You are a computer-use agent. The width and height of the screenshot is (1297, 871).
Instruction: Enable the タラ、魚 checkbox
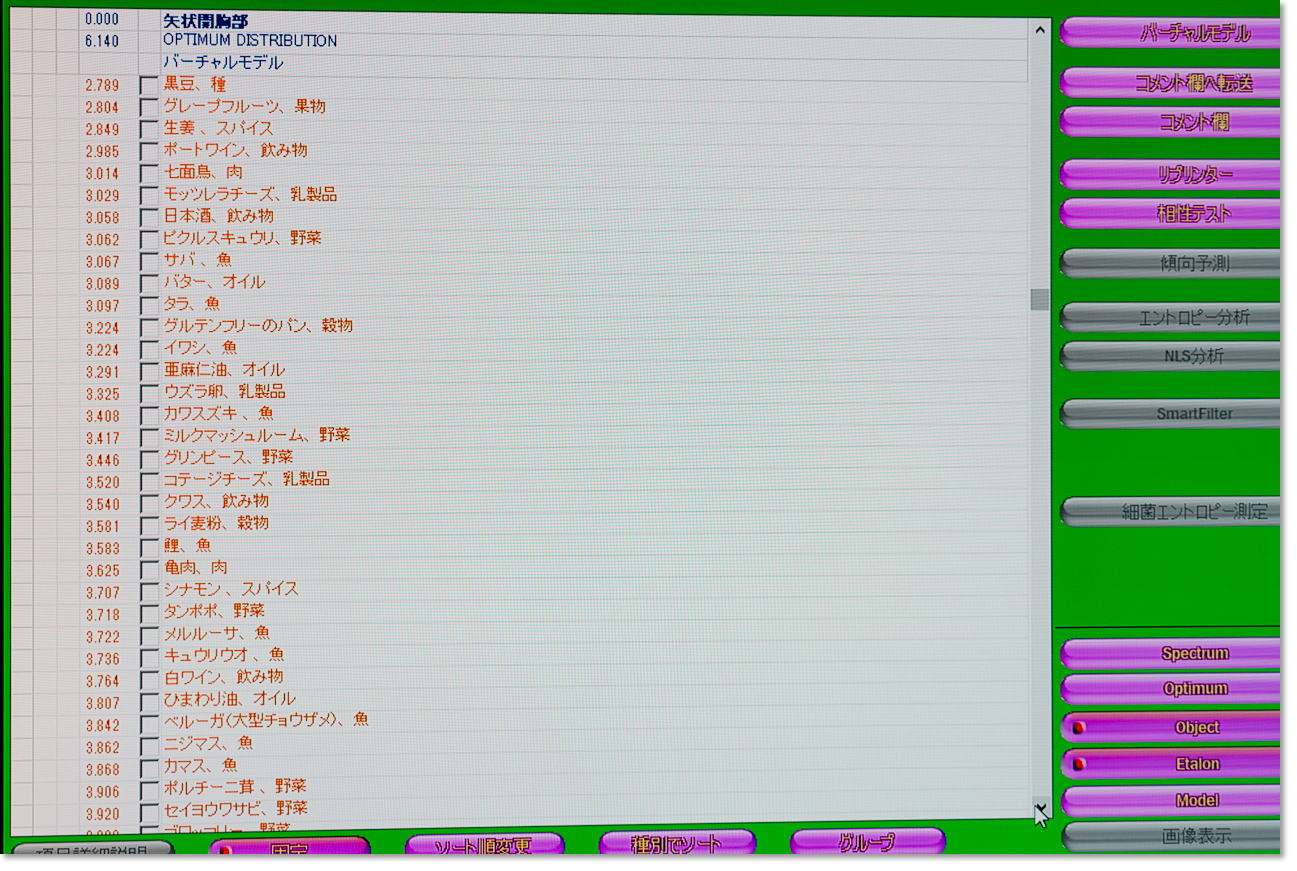(149, 306)
